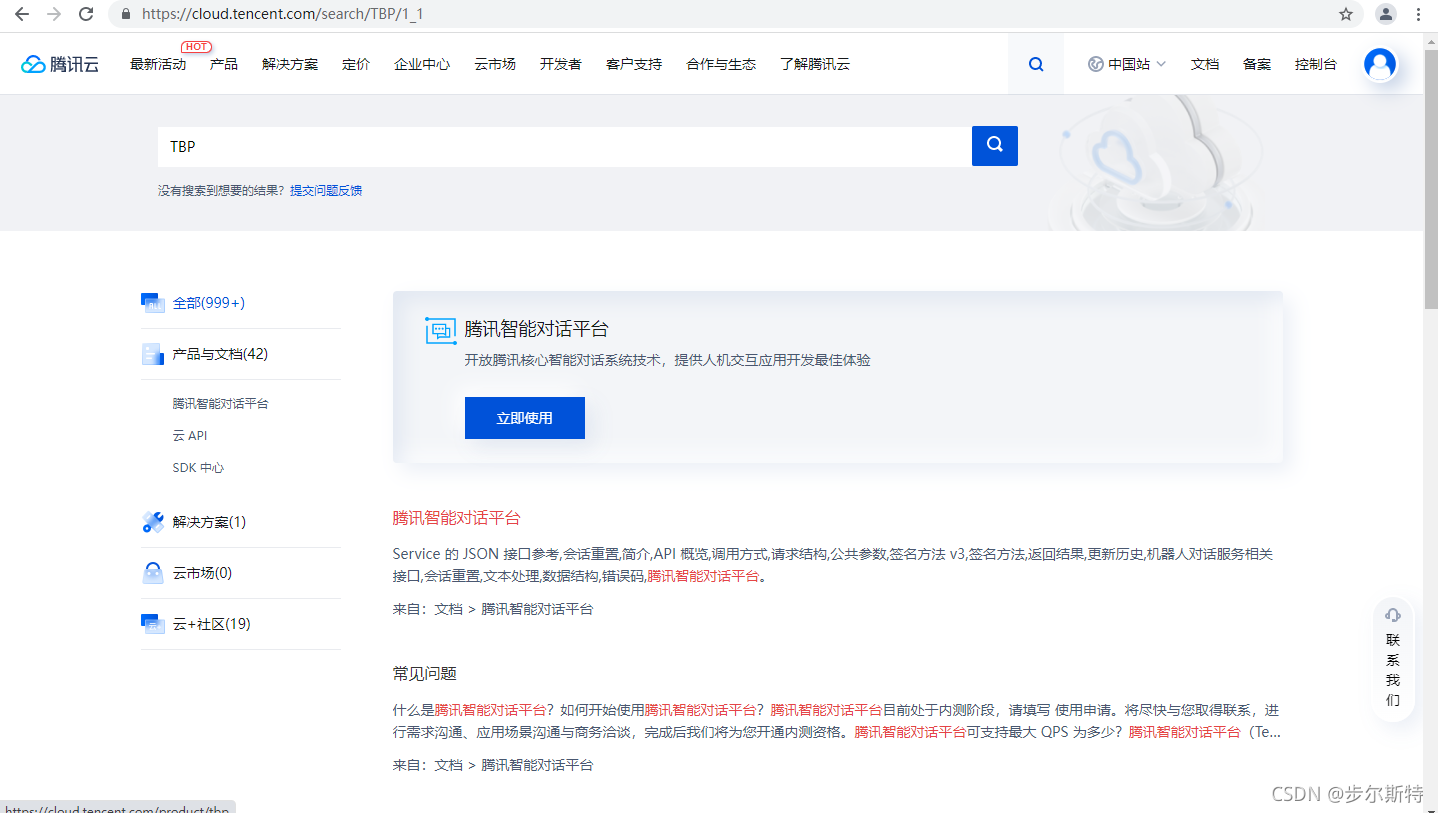This screenshot has width=1438, height=813.
Task: Open the 常见问题 result title
Action: click(425, 674)
